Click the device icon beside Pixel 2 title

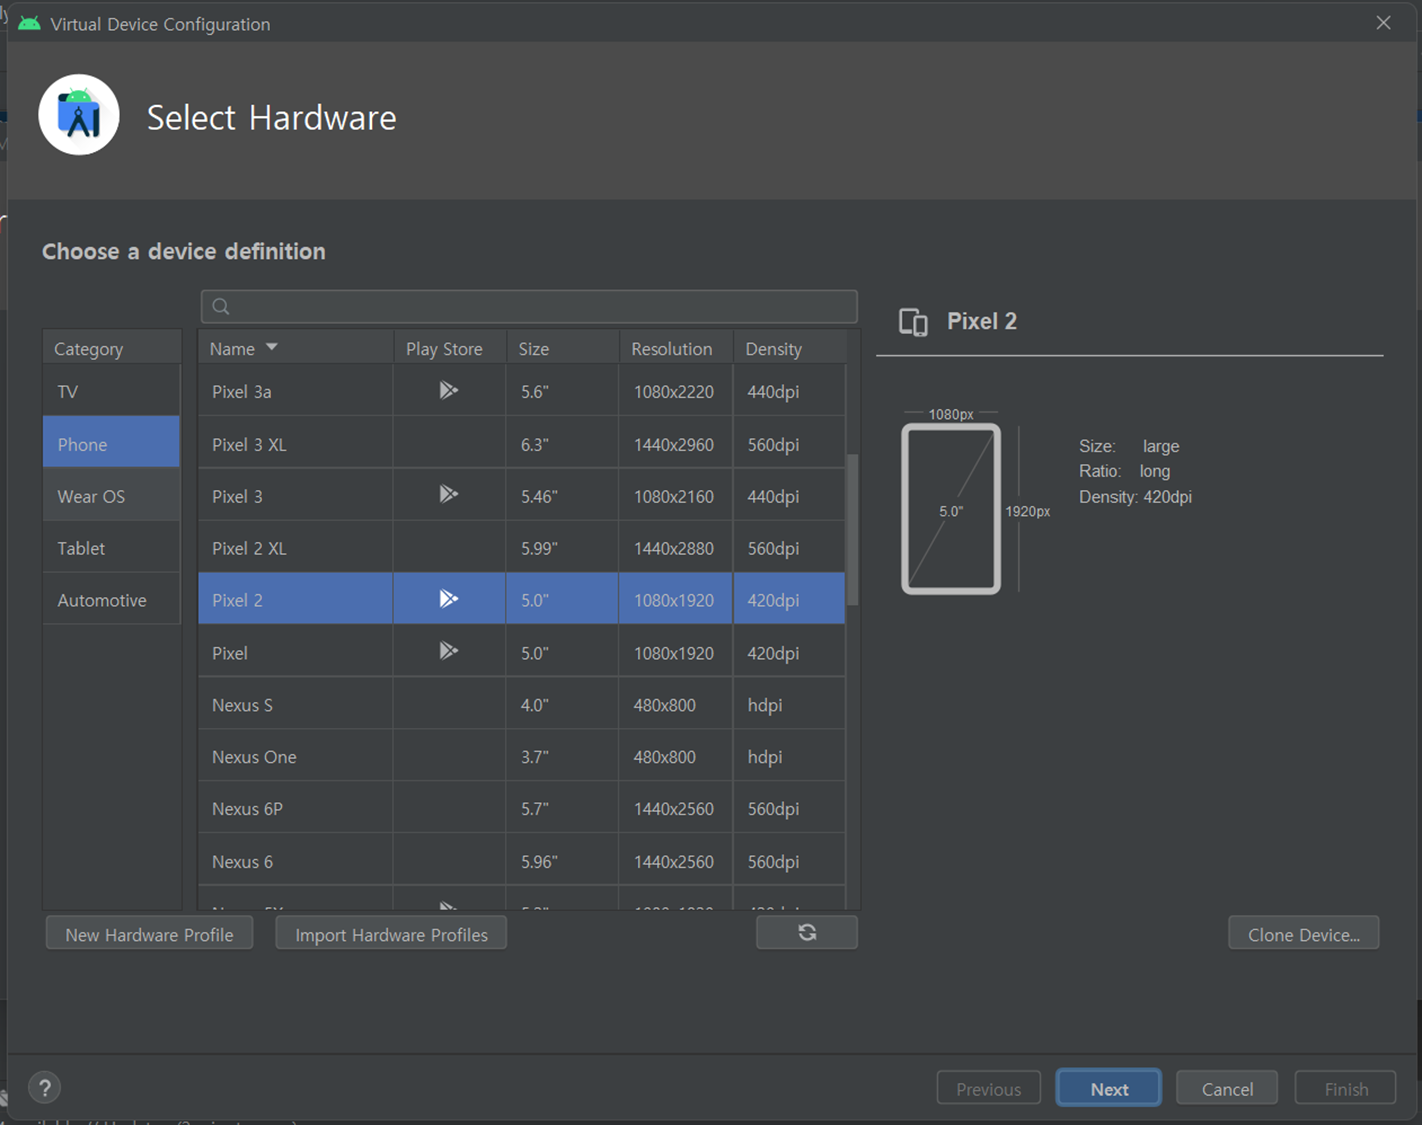click(x=913, y=321)
